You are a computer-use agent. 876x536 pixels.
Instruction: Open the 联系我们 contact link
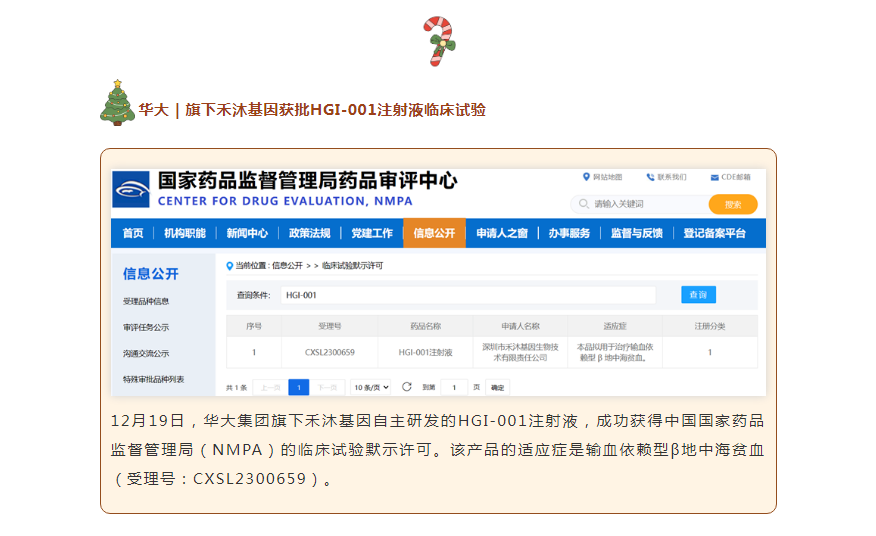click(672, 177)
